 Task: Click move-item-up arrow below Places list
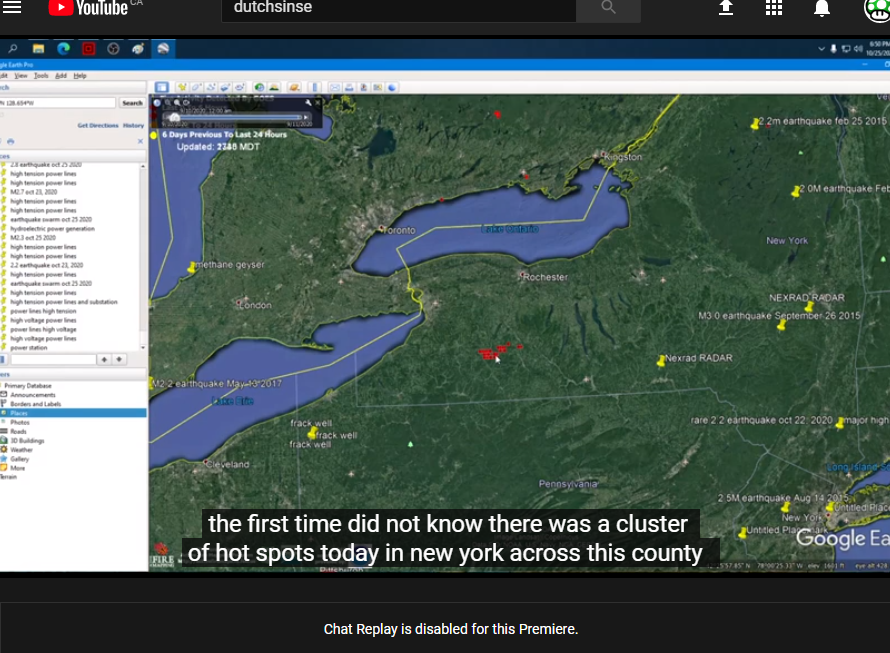[104, 359]
